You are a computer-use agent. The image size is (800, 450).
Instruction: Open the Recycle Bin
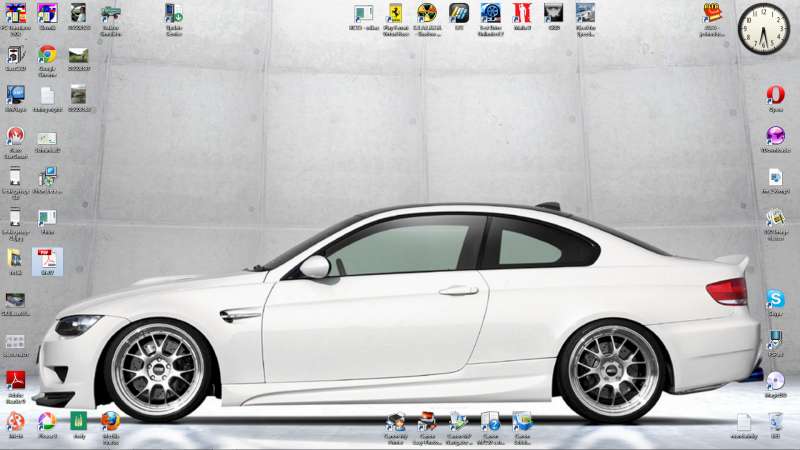pos(776,421)
